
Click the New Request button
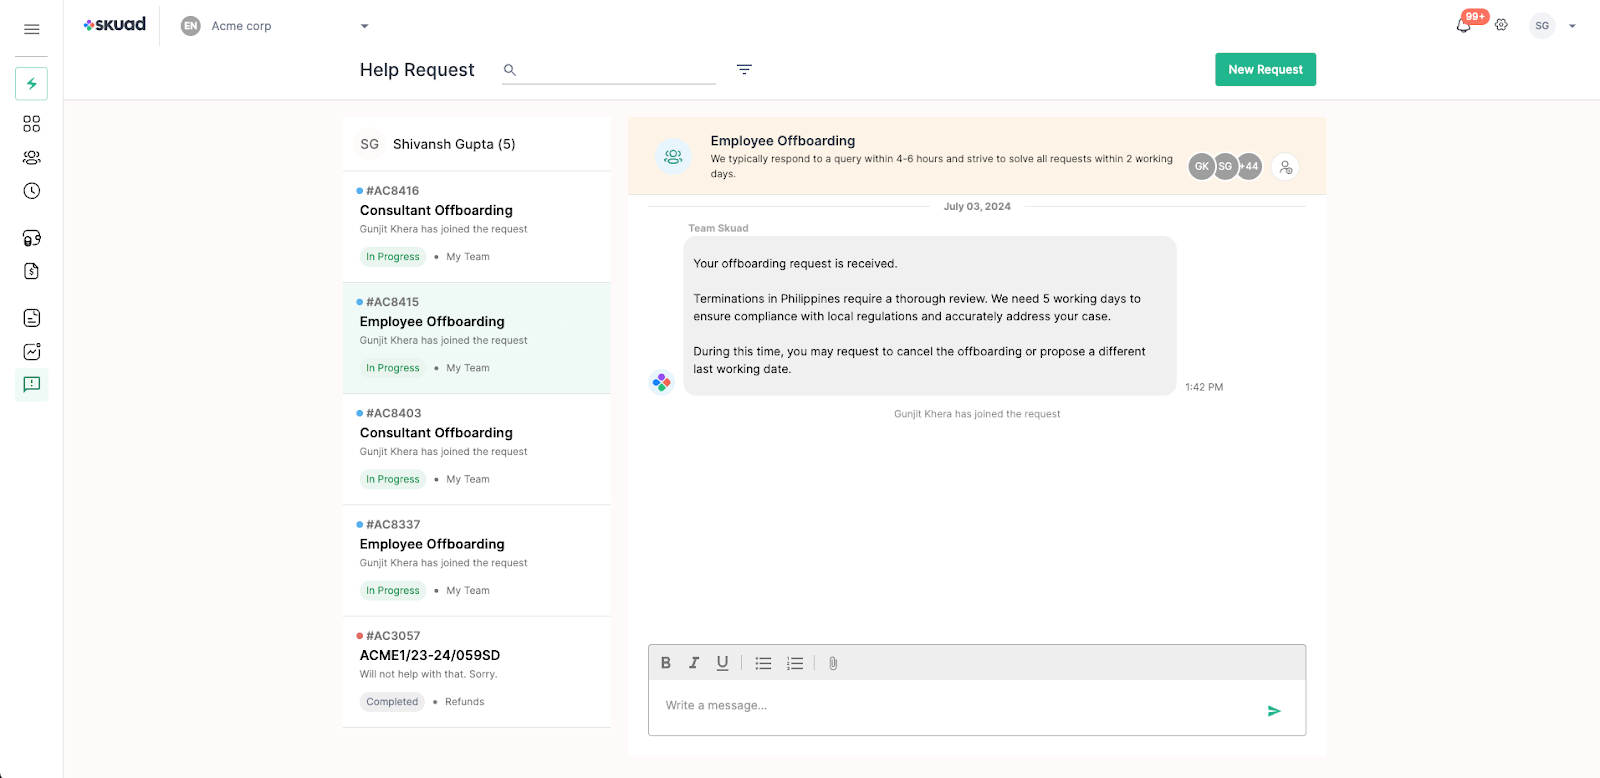[1265, 70]
